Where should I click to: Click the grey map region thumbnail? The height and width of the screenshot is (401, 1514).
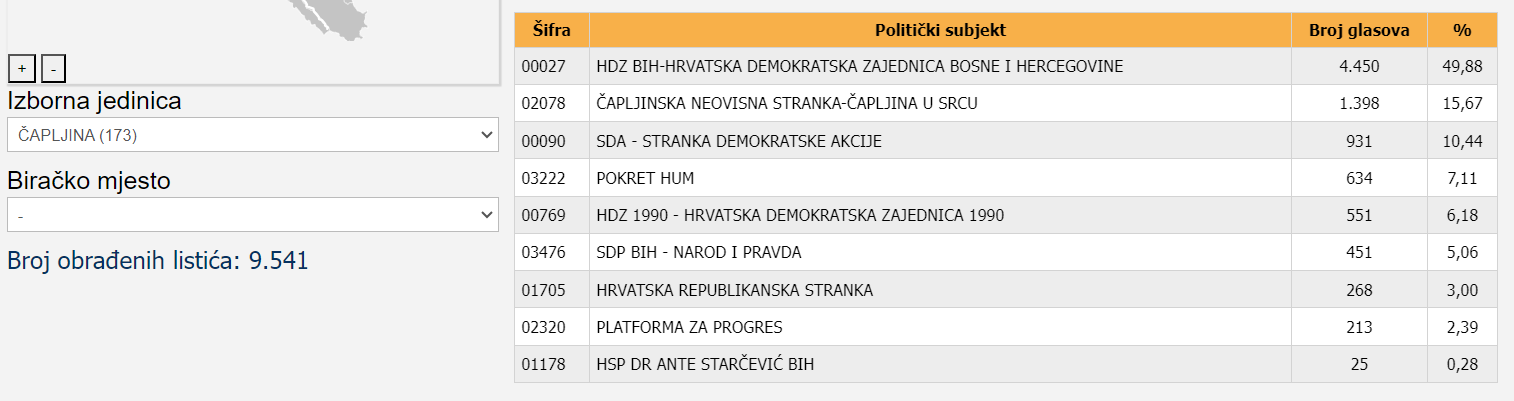pos(330,20)
